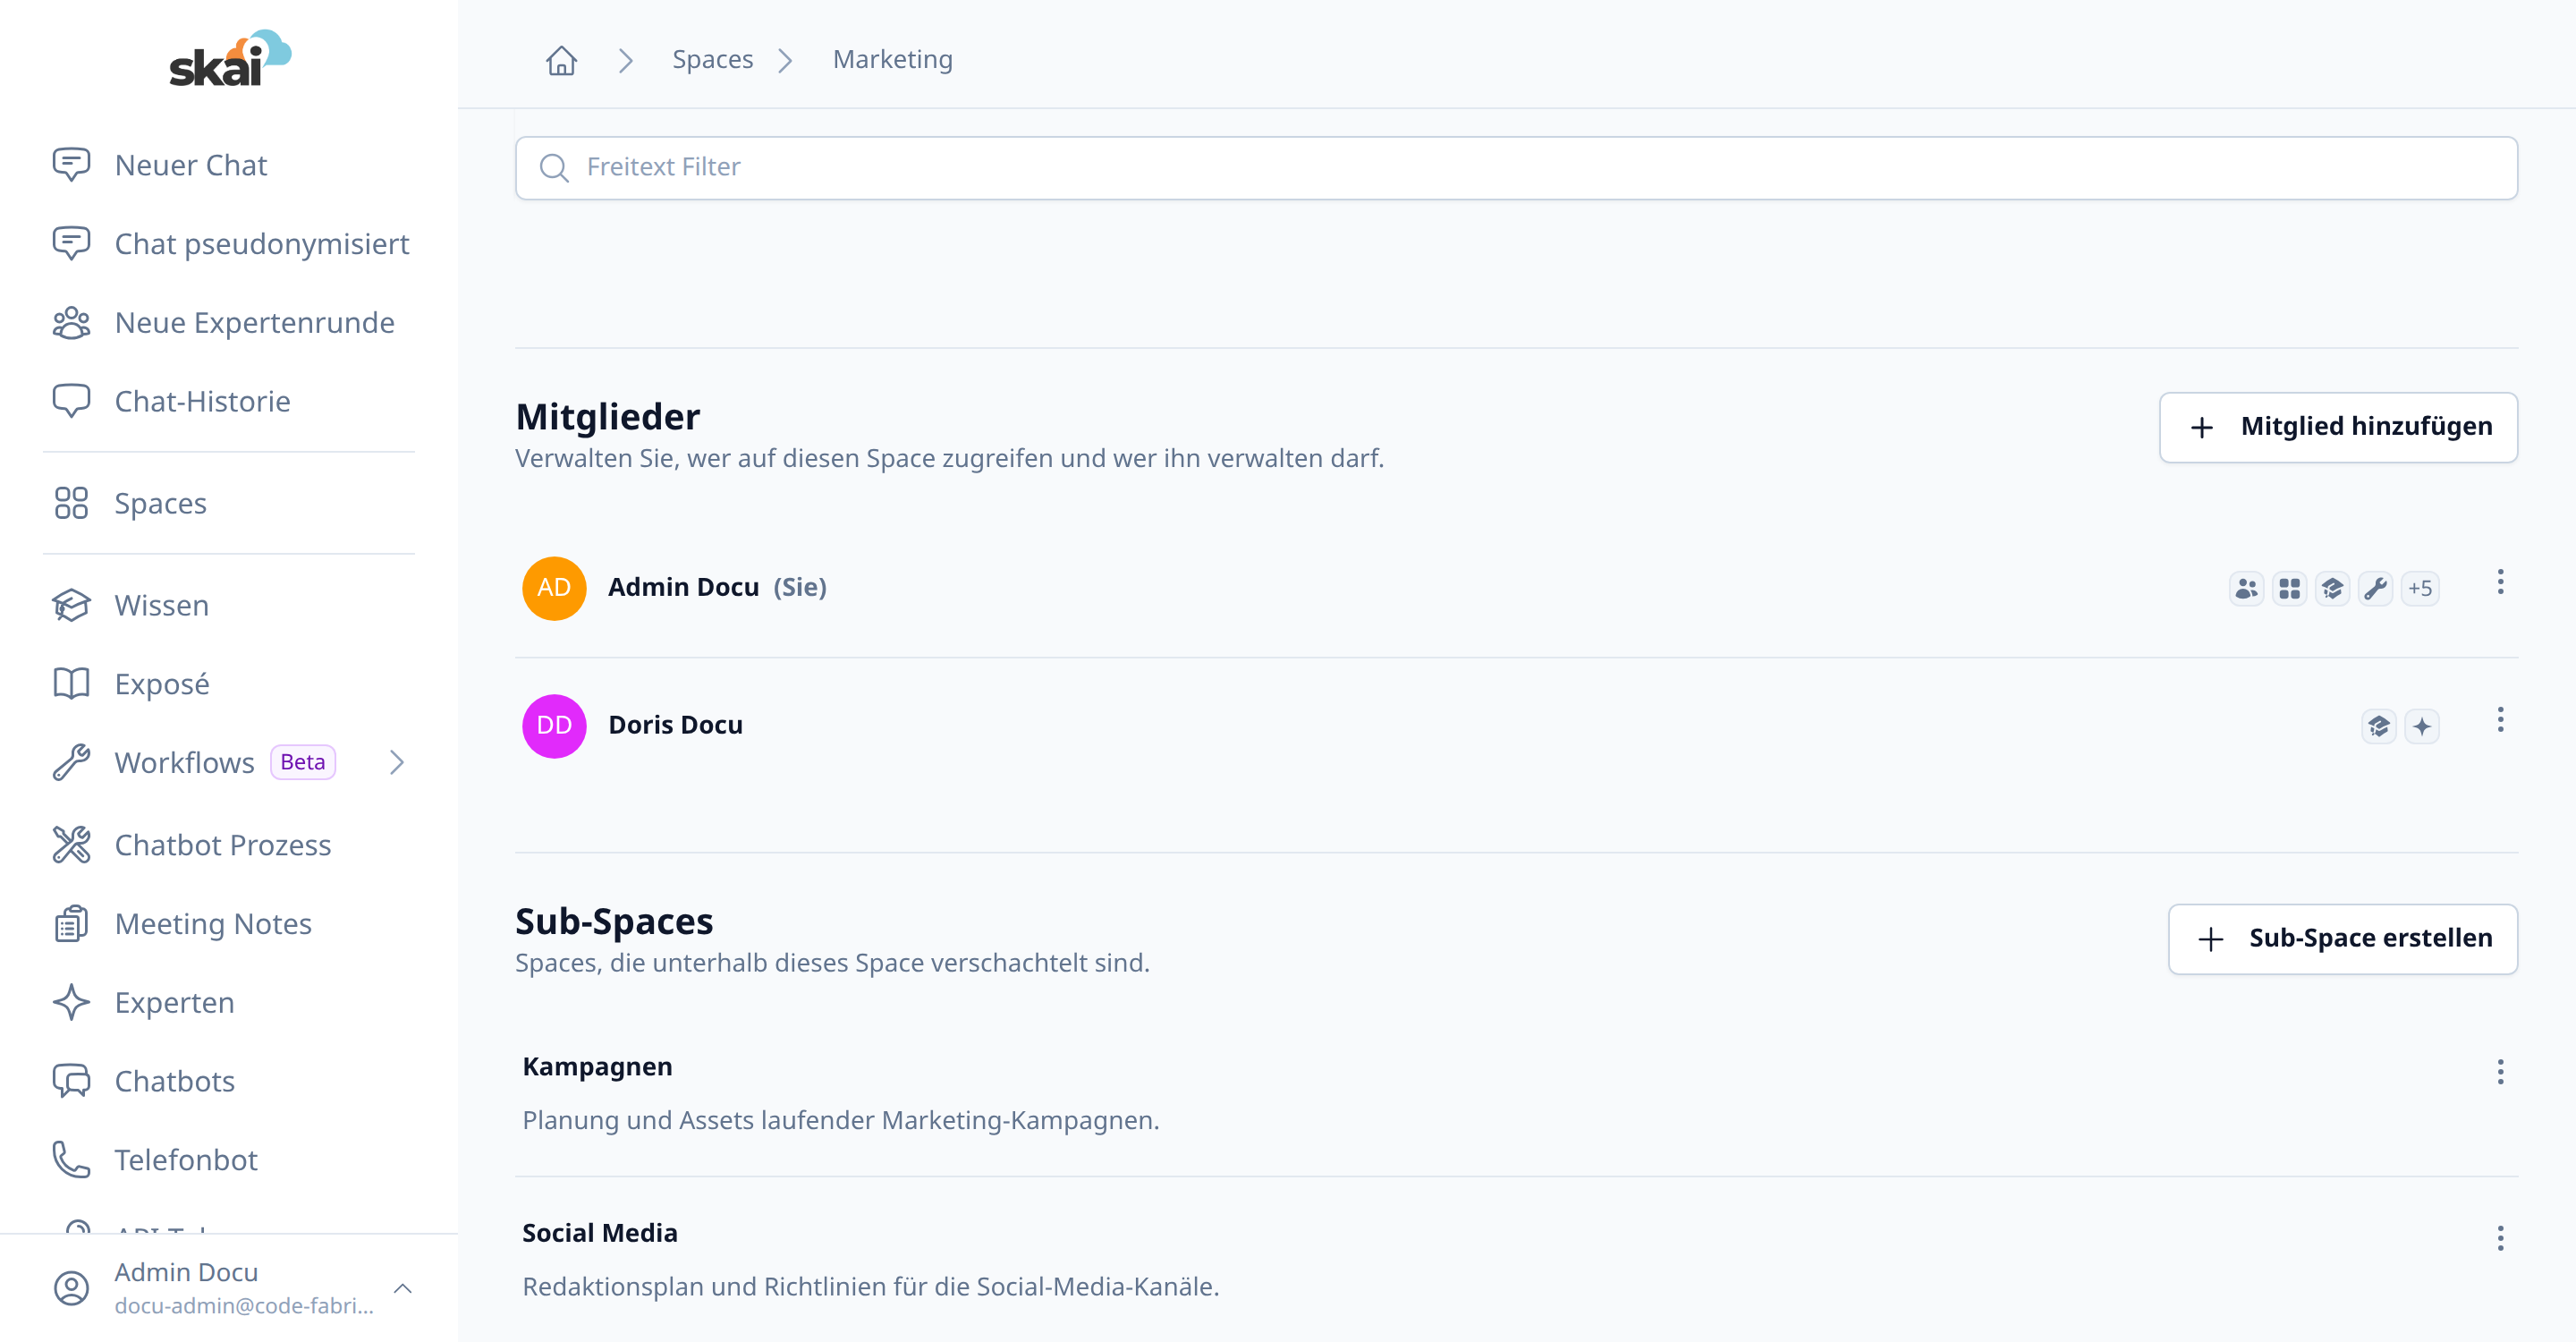Viewport: 2576px width, 1342px height.
Task: Expand the Workflows submenu chevron
Action: 397,763
